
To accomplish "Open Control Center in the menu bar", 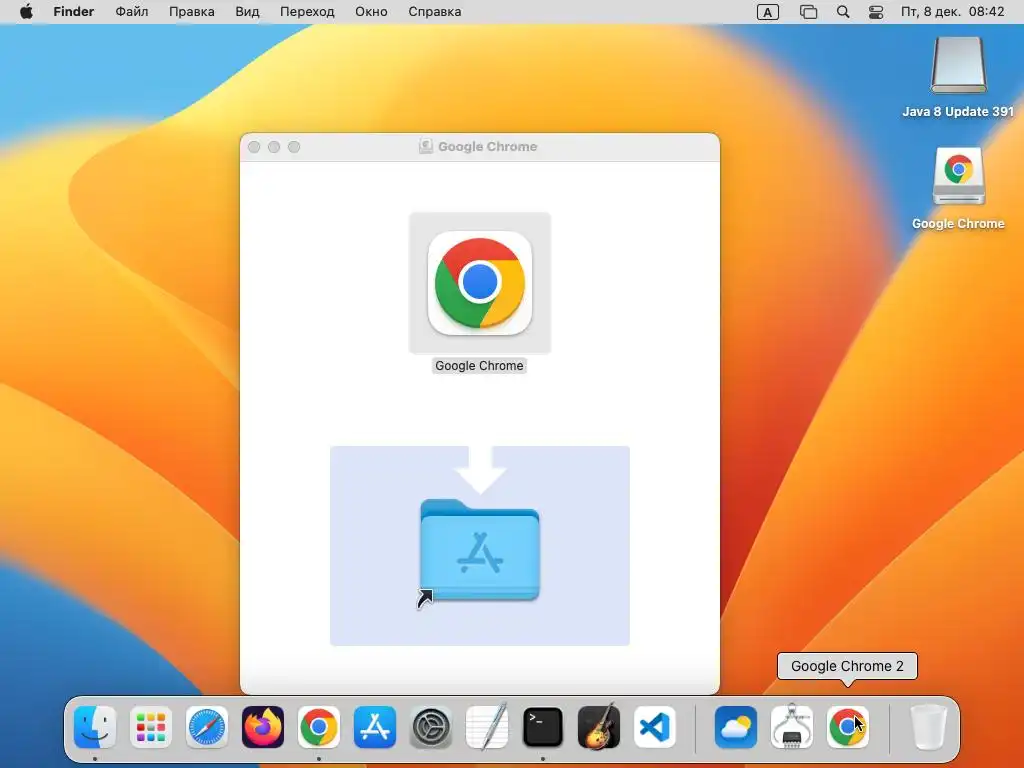I will 876,12.
